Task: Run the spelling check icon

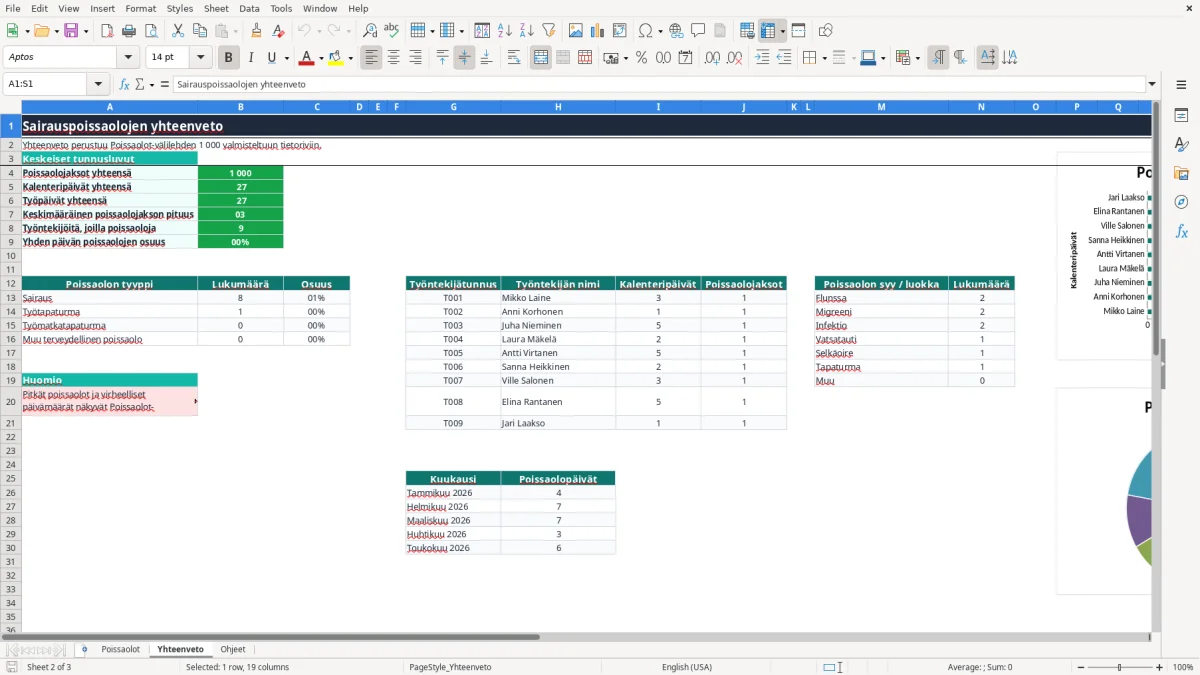Action: click(x=391, y=31)
